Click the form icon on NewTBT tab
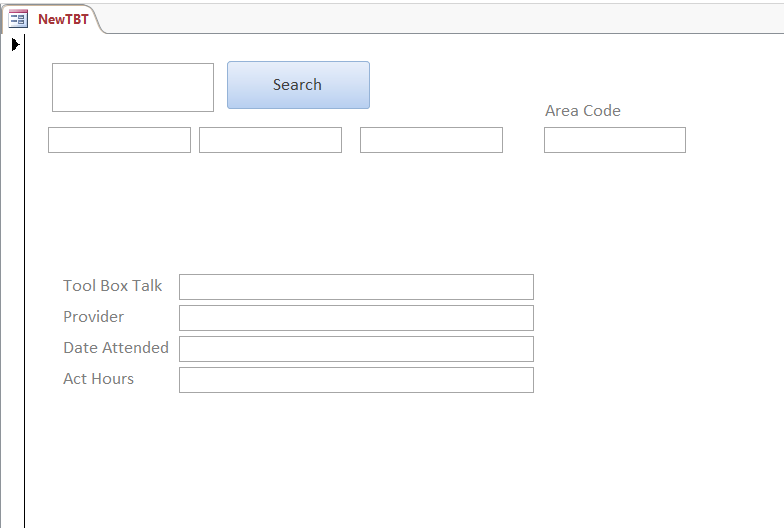784x528 pixels. (18, 19)
